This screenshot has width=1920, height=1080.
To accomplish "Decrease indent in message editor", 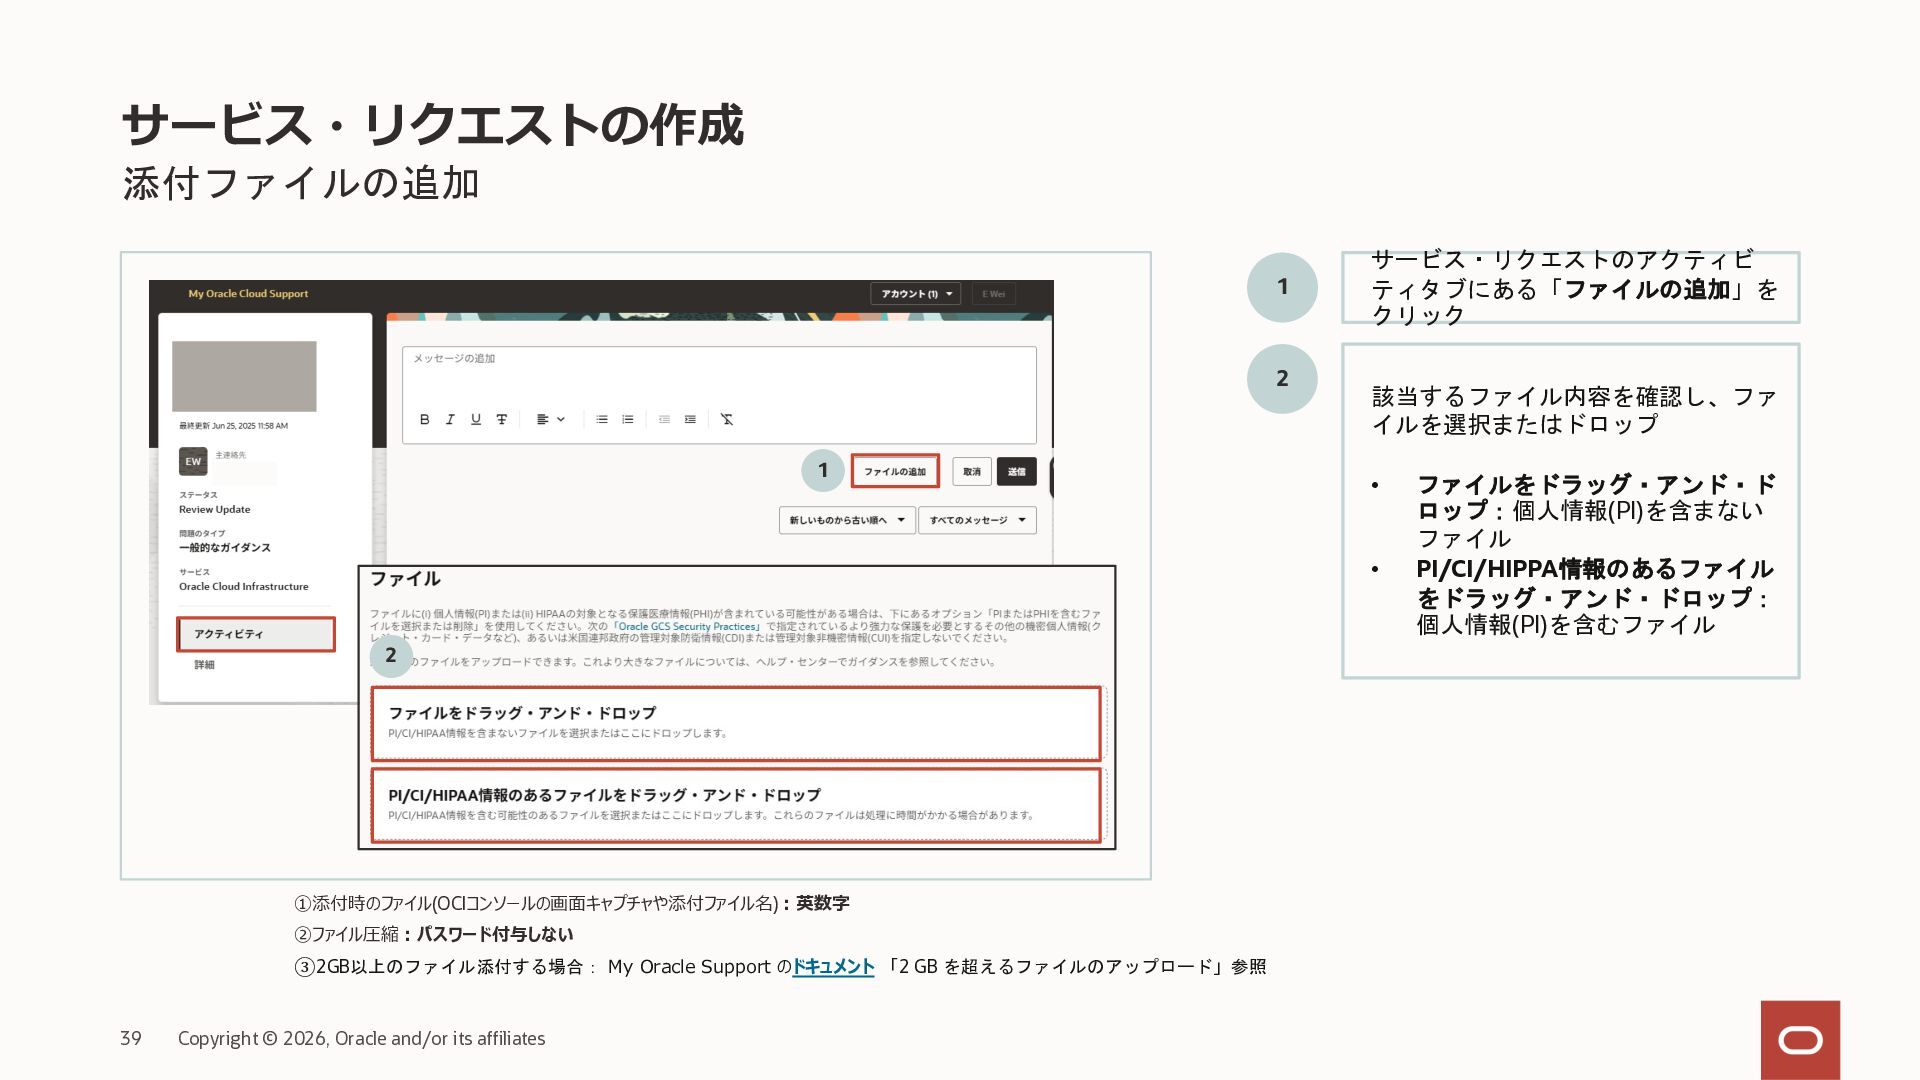I will 664,419.
